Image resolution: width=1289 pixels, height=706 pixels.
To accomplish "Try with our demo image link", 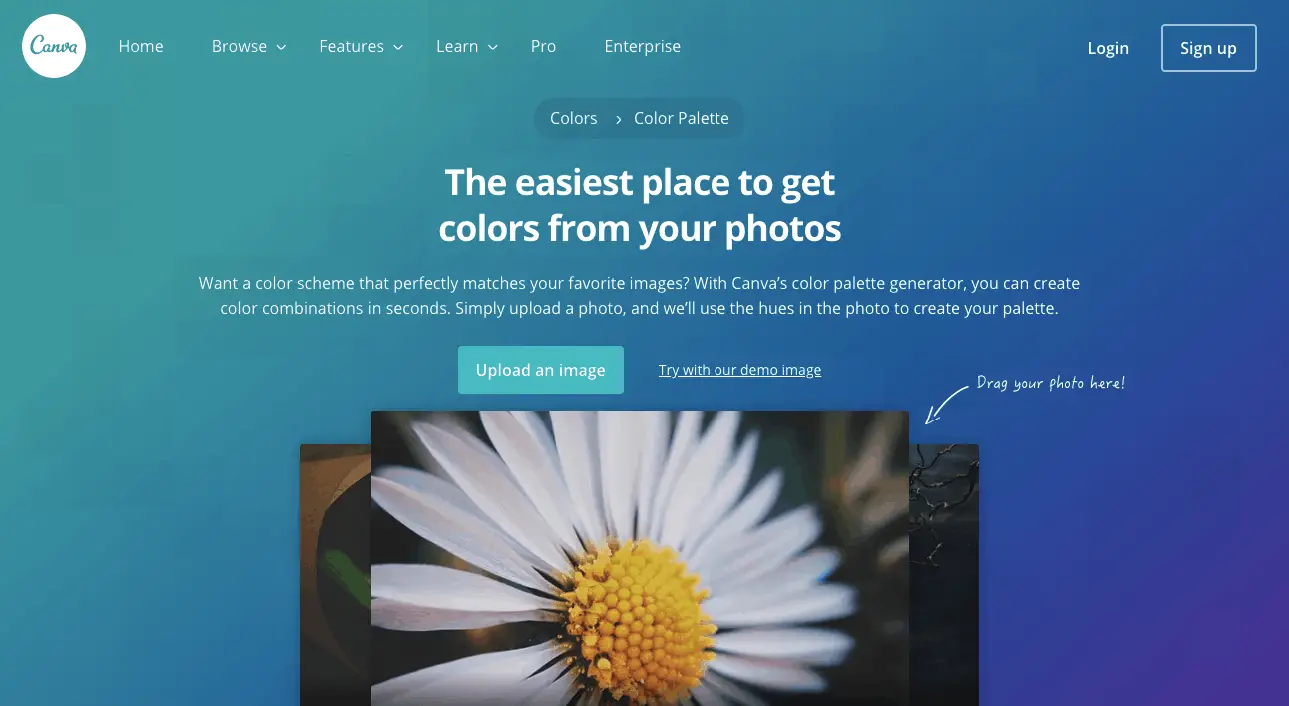I will pyautogui.click(x=740, y=370).
